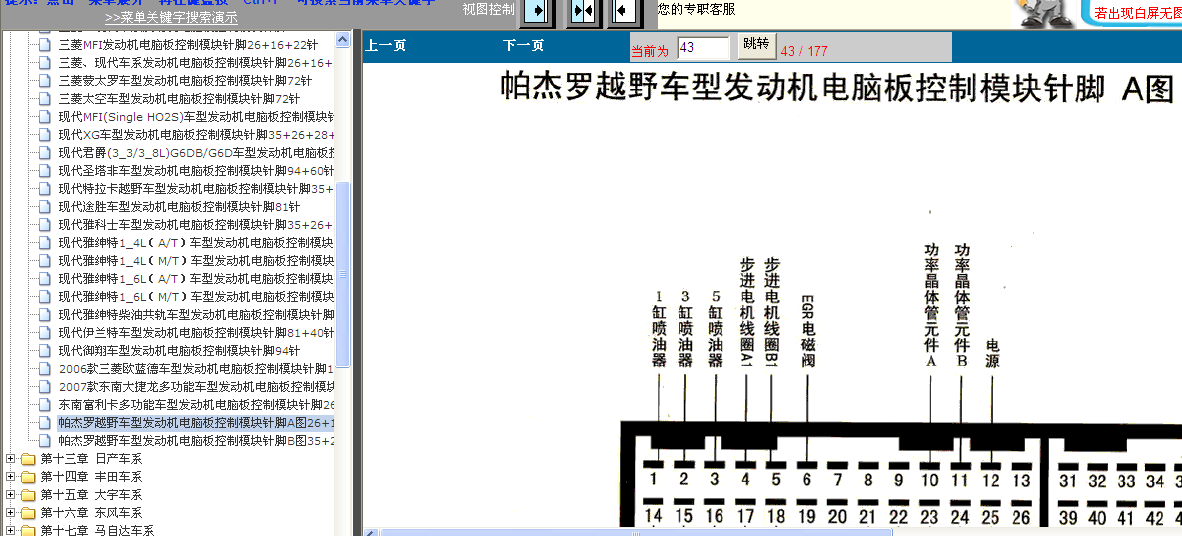Go to next page with 下一页

(523, 45)
